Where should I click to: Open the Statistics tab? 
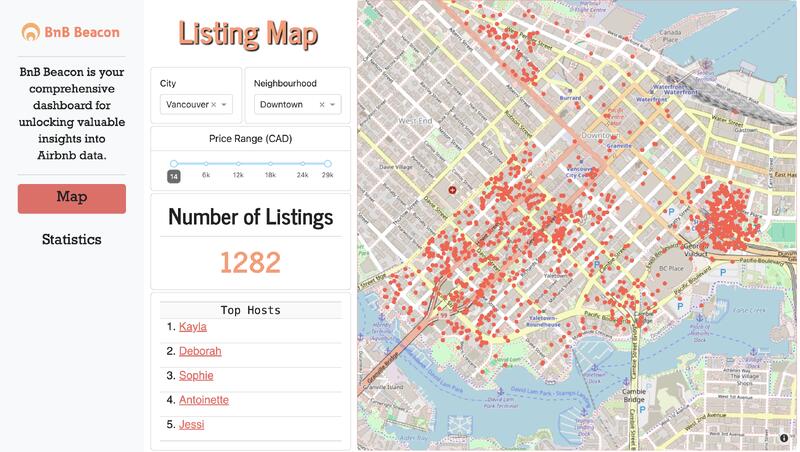pos(72,240)
